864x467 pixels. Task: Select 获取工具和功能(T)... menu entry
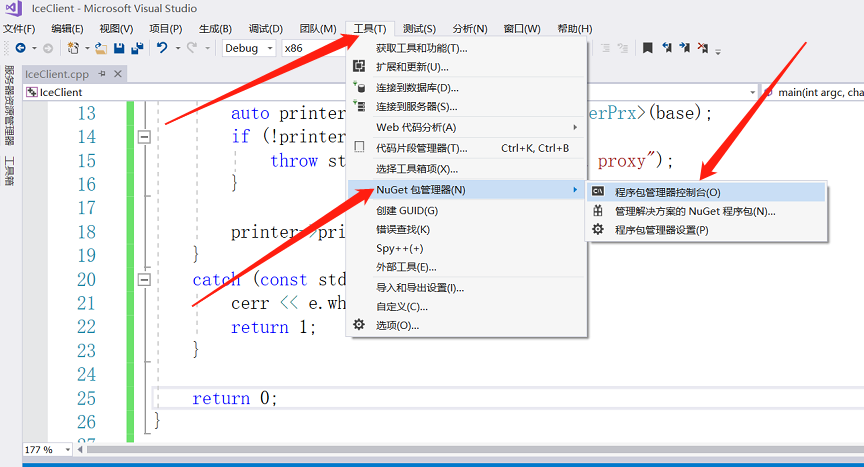pyautogui.click(x=466, y=48)
